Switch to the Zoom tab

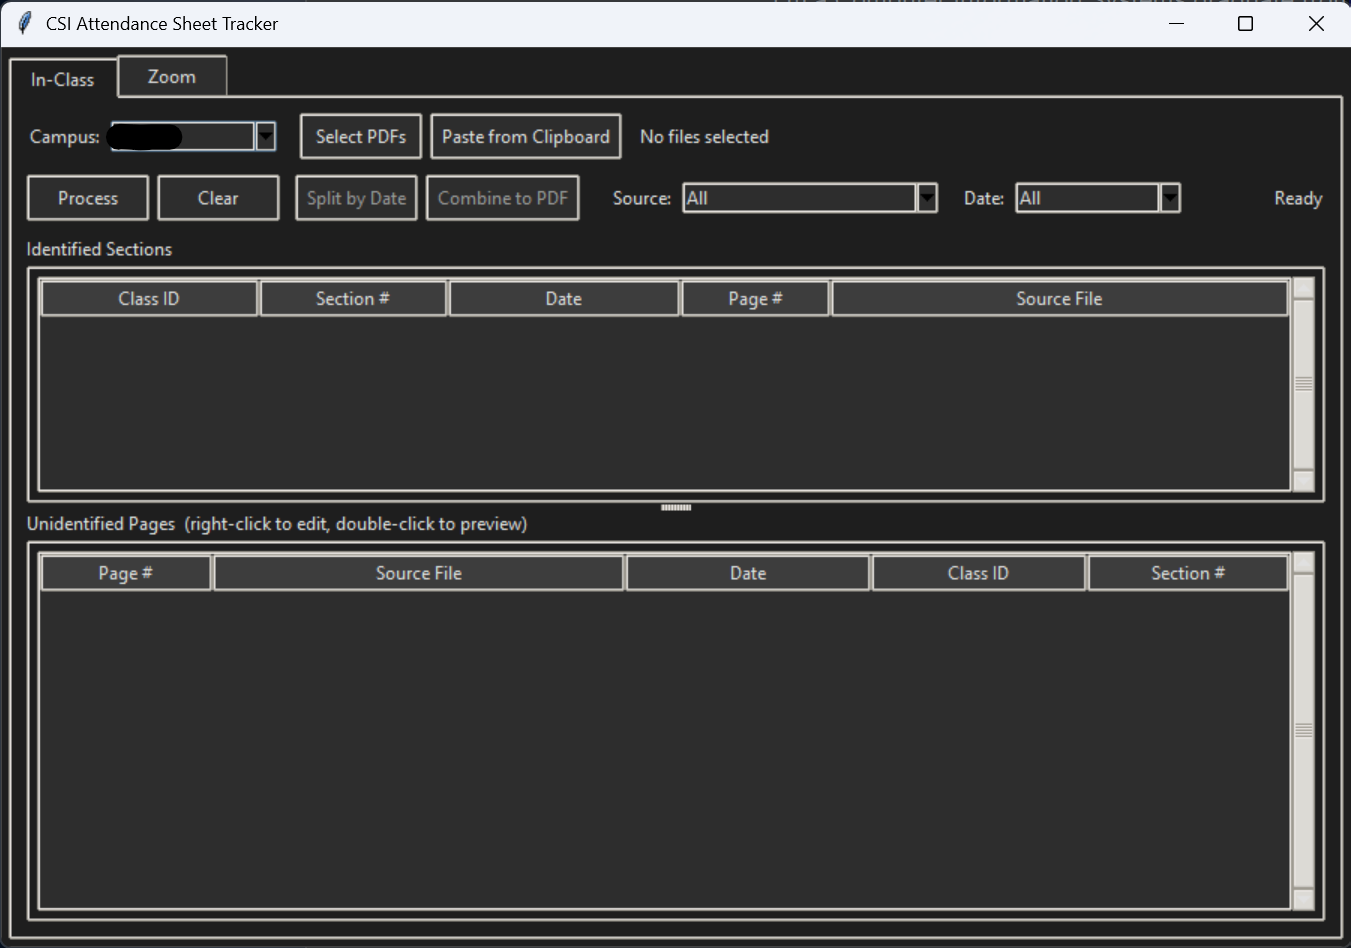click(x=172, y=76)
